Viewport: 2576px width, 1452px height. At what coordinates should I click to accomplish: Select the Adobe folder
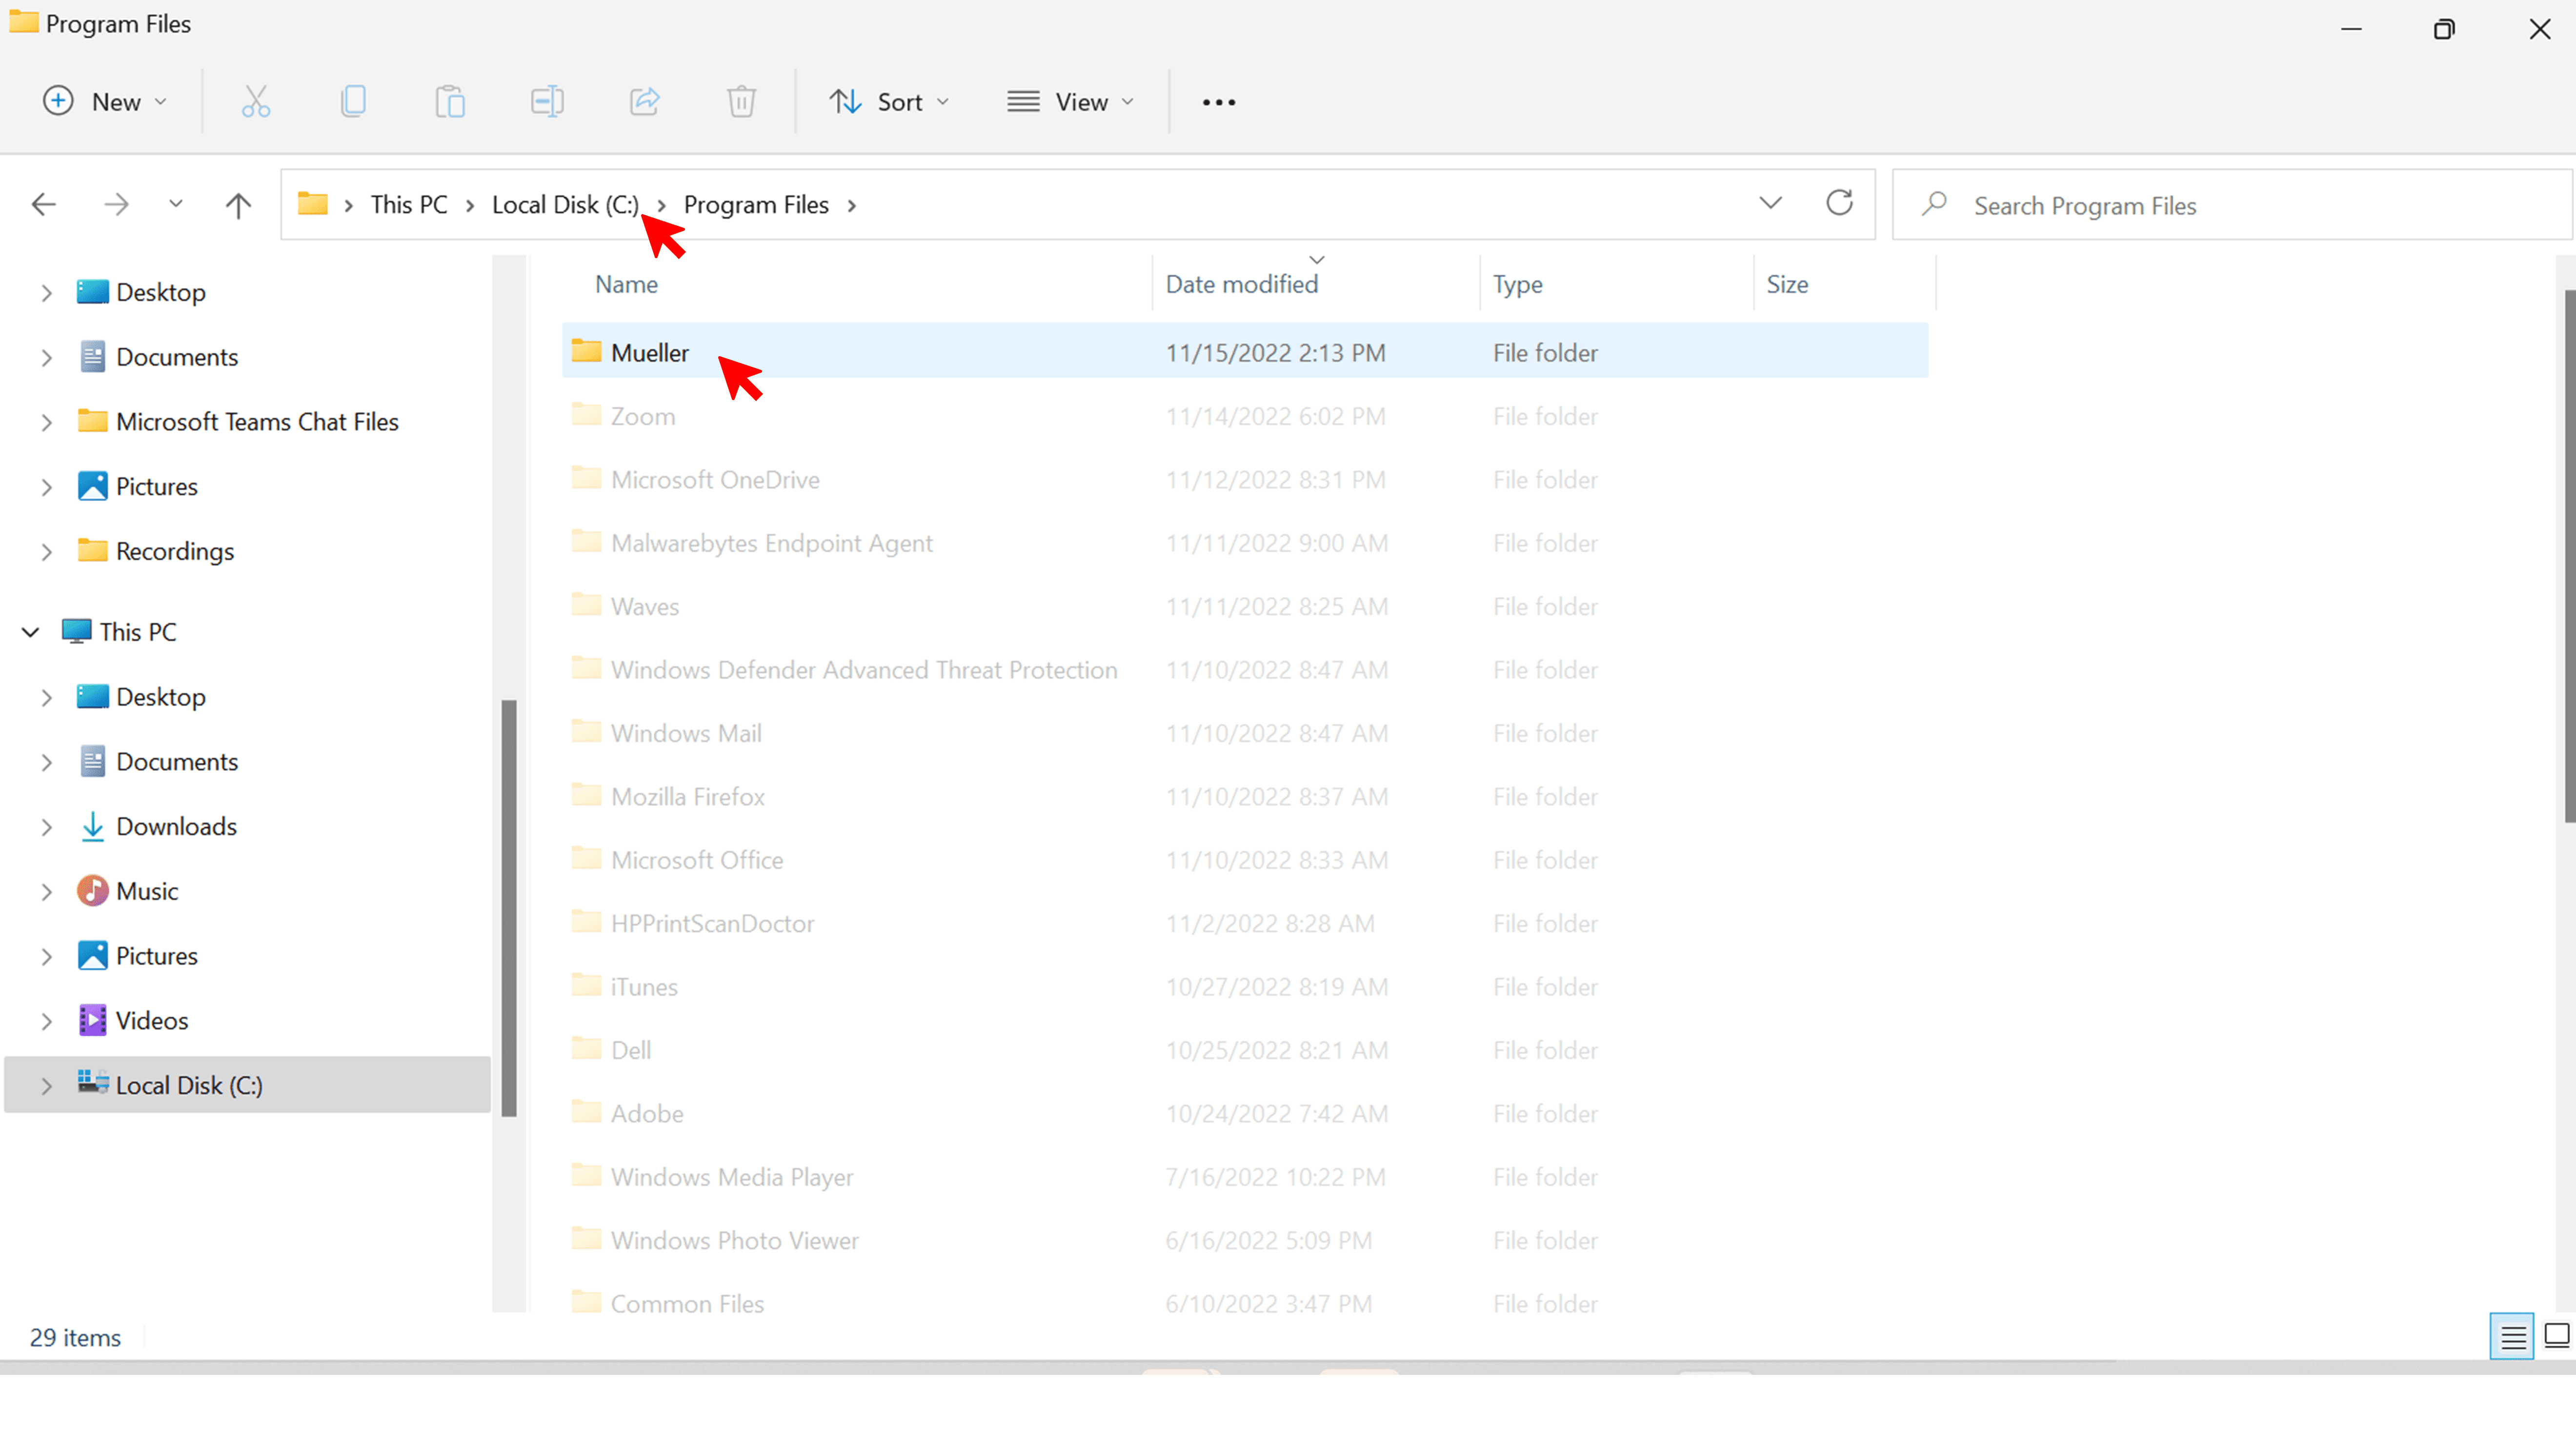(x=1245, y=1113)
